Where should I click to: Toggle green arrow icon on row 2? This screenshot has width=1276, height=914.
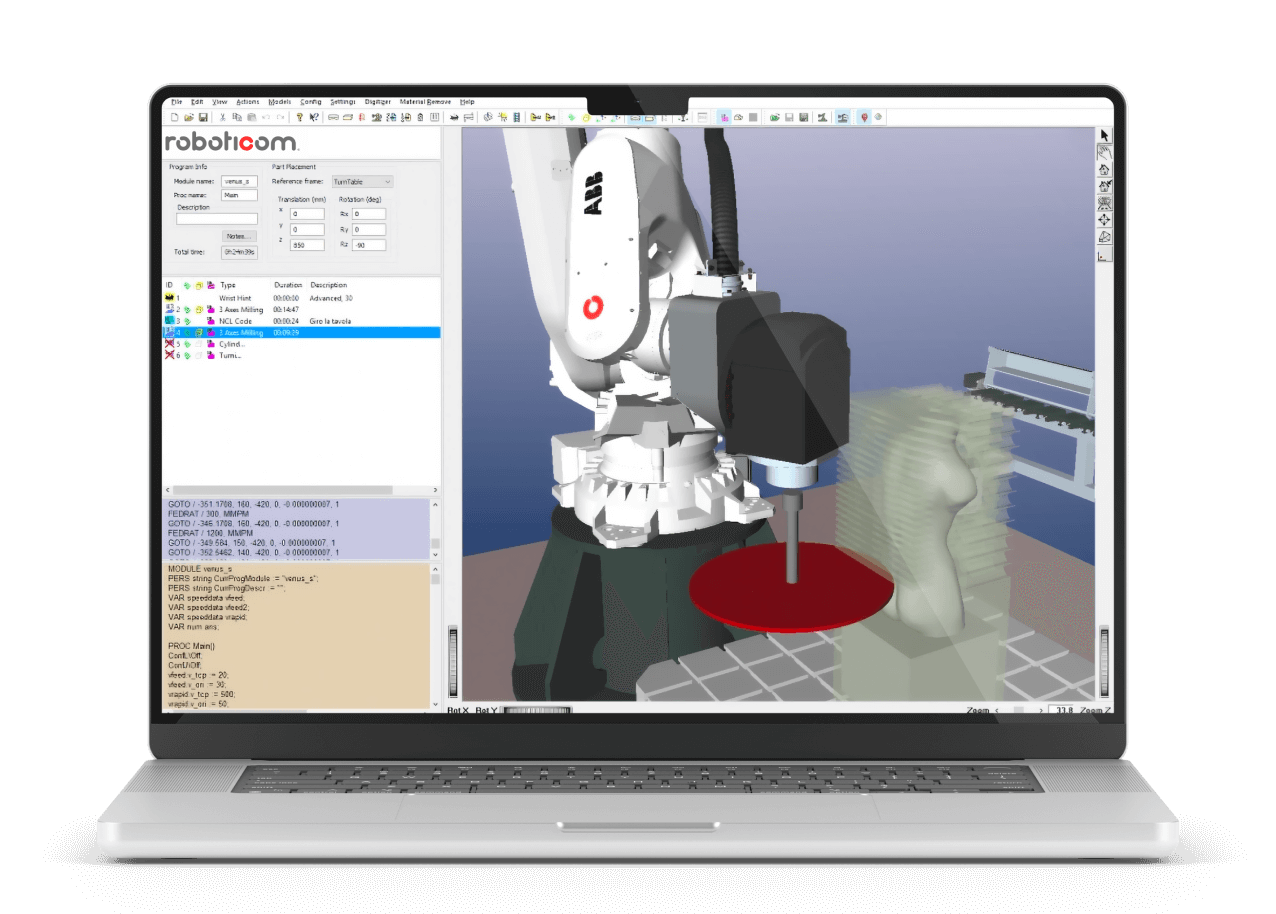[x=187, y=310]
